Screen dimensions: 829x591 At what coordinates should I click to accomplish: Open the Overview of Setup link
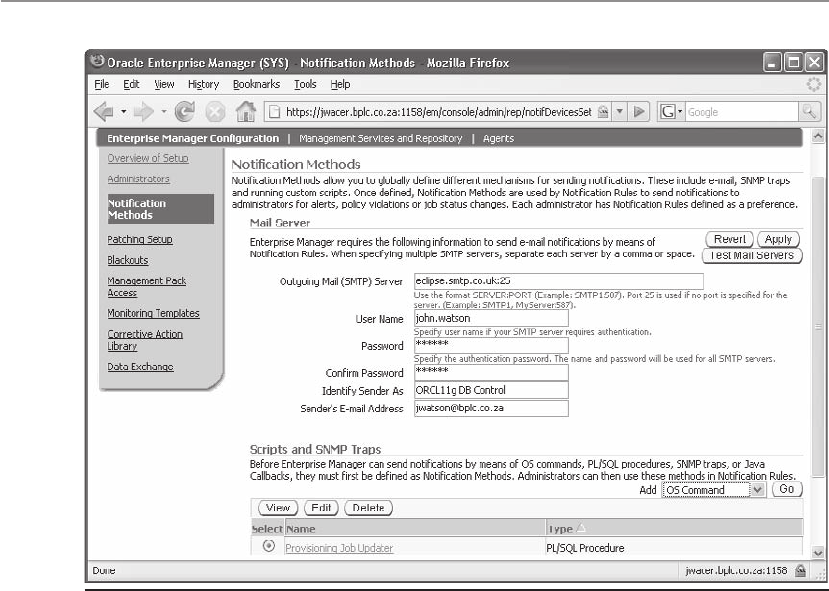tap(148, 158)
